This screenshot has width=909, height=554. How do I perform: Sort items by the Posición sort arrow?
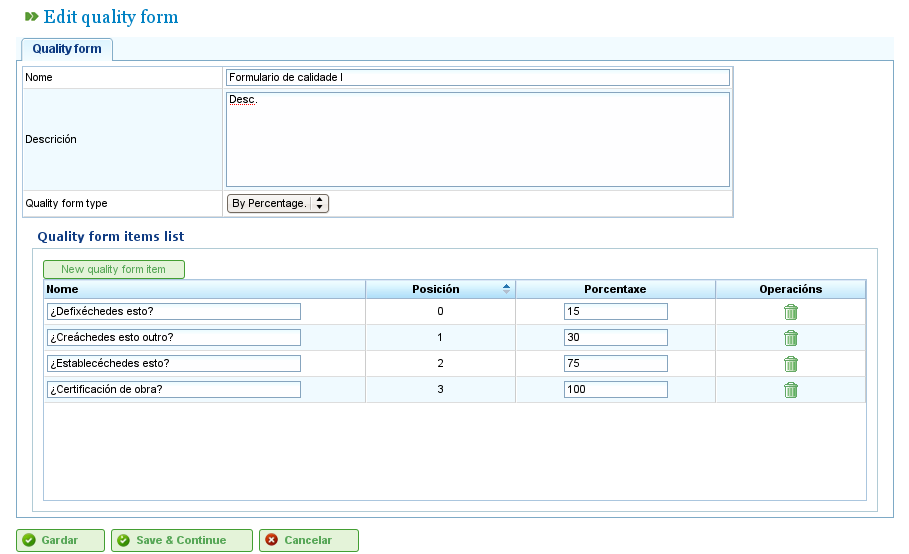[506, 289]
